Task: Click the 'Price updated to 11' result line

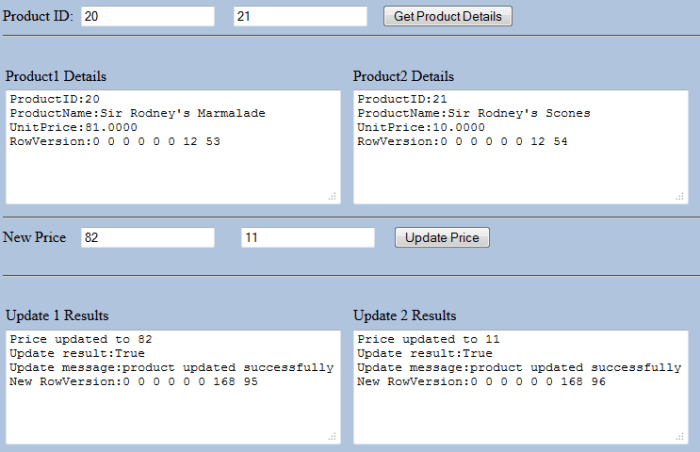Action: coord(428,340)
